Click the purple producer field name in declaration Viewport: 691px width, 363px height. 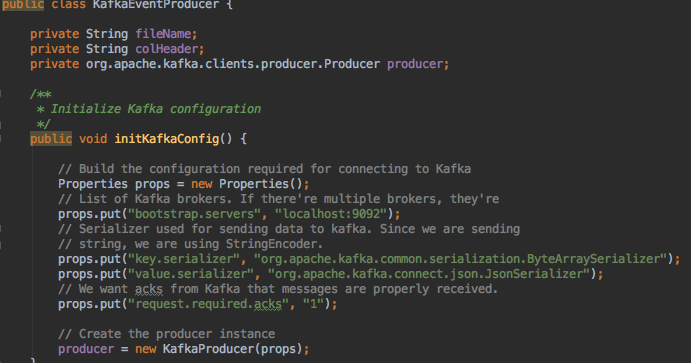pos(415,64)
